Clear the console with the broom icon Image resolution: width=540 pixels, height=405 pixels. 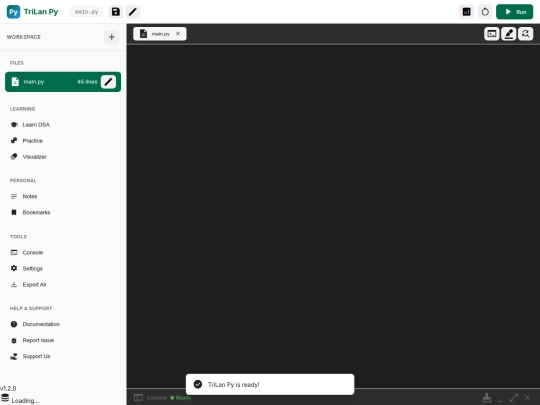click(x=487, y=398)
